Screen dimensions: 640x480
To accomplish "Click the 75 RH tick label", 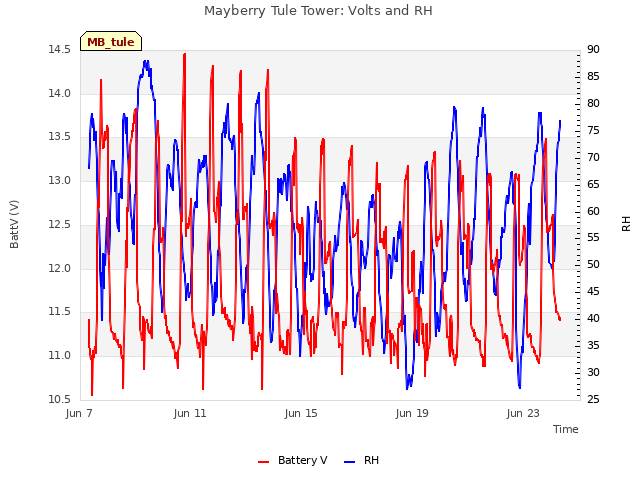I will 593,131.
